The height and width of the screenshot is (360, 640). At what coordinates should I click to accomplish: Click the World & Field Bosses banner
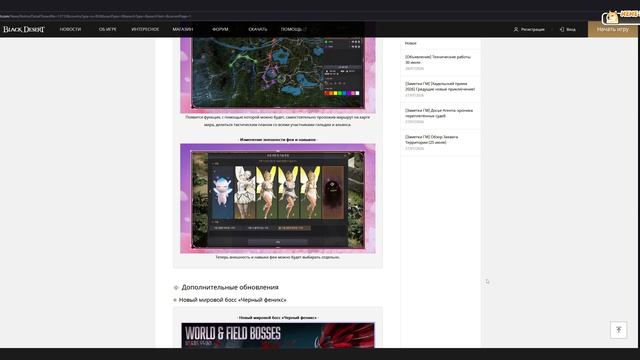click(278, 336)
